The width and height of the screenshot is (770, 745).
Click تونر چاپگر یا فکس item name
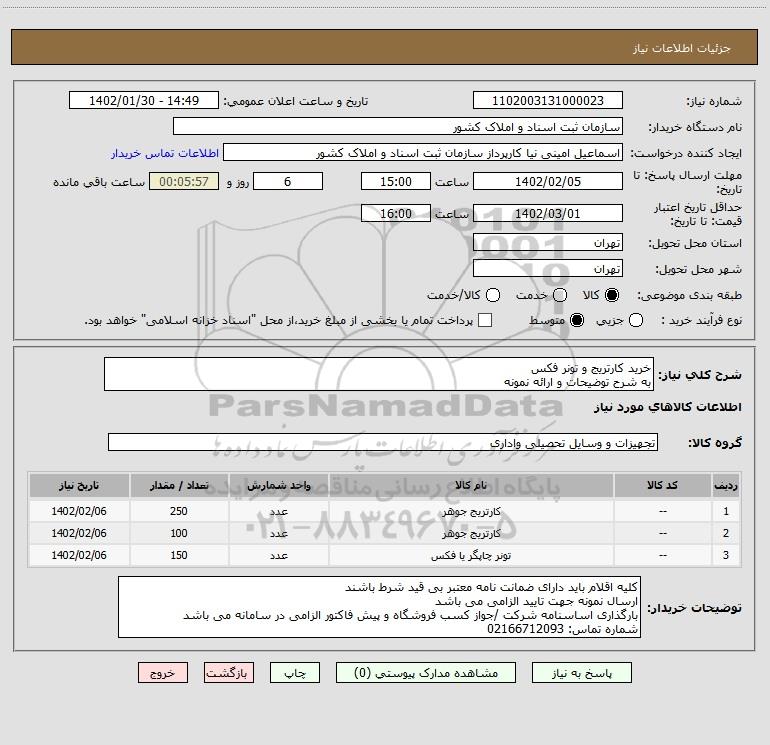tap(471, 555)
